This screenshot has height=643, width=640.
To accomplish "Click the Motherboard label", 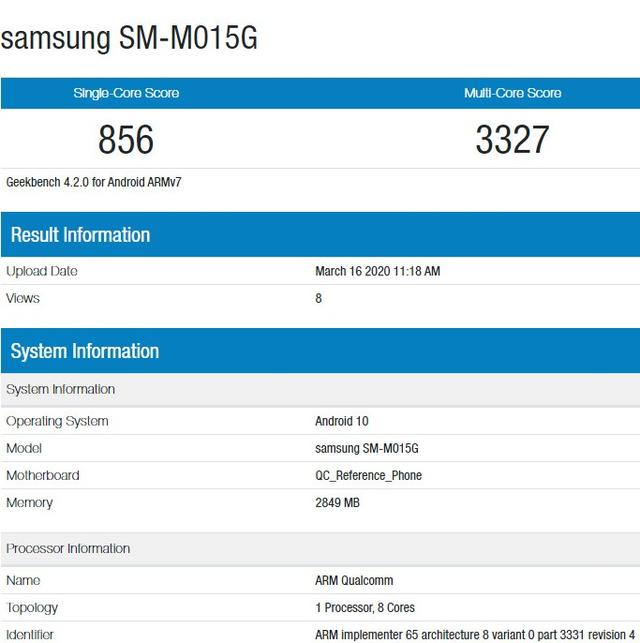I will [x=43, y=475].
